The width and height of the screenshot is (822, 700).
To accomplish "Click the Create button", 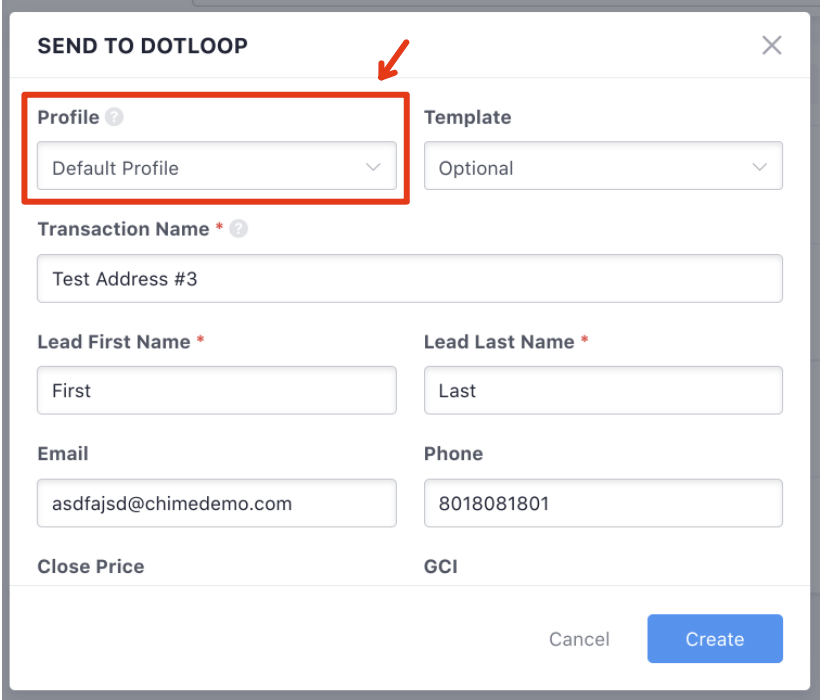I will click(x=715, y=639).
